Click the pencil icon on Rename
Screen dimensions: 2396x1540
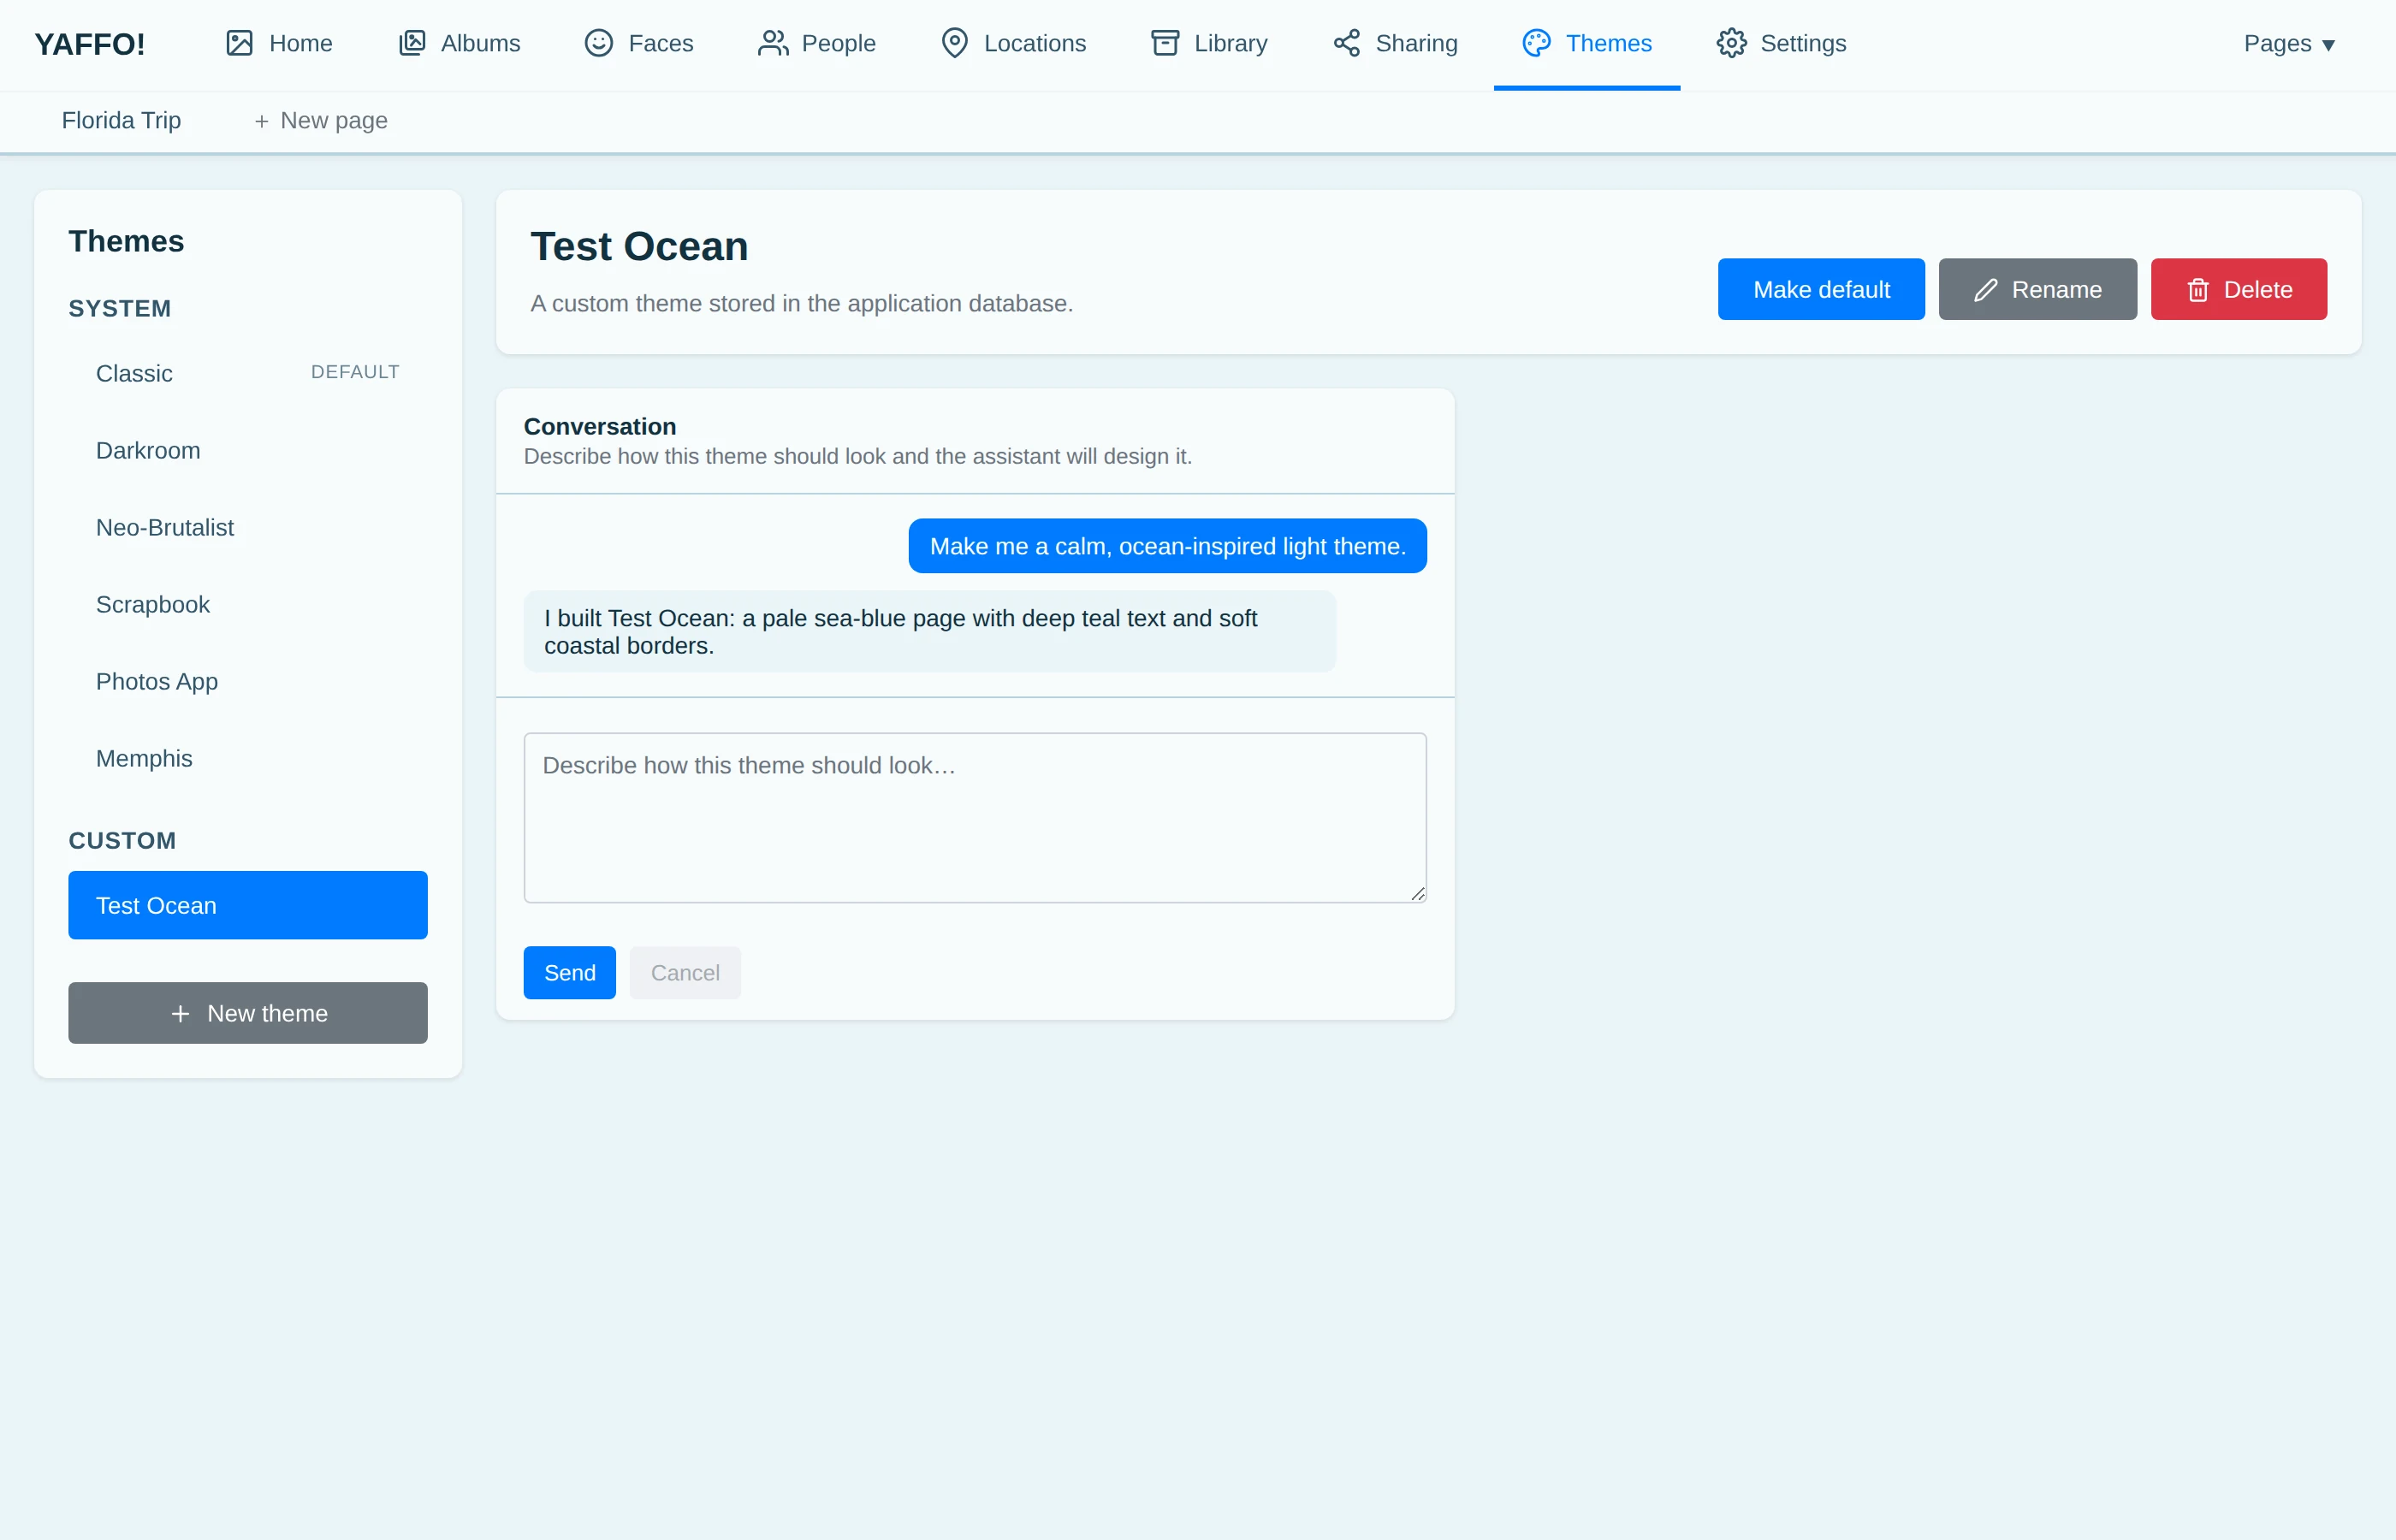coord(1986,290)
